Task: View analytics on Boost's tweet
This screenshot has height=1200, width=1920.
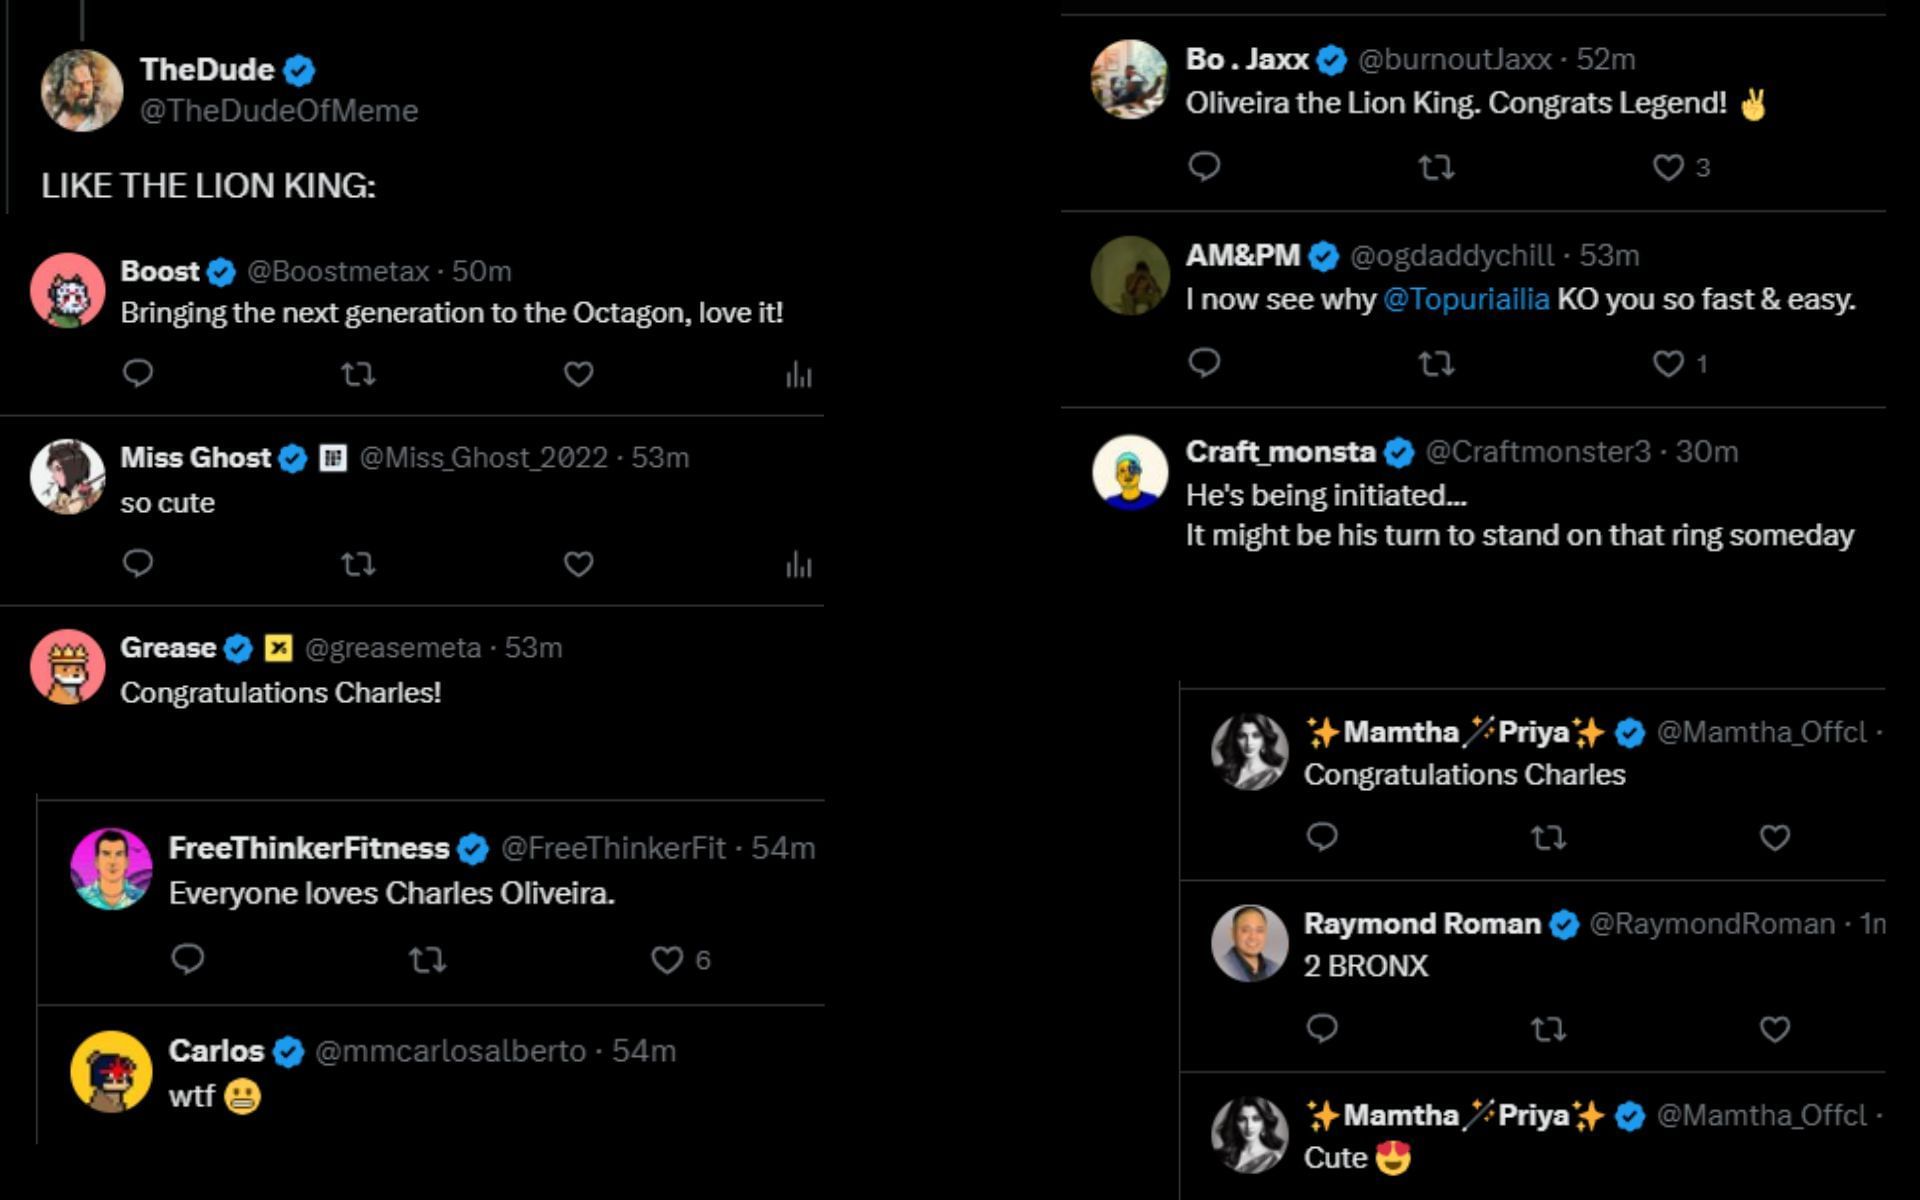Action: (x=799, y=375)
